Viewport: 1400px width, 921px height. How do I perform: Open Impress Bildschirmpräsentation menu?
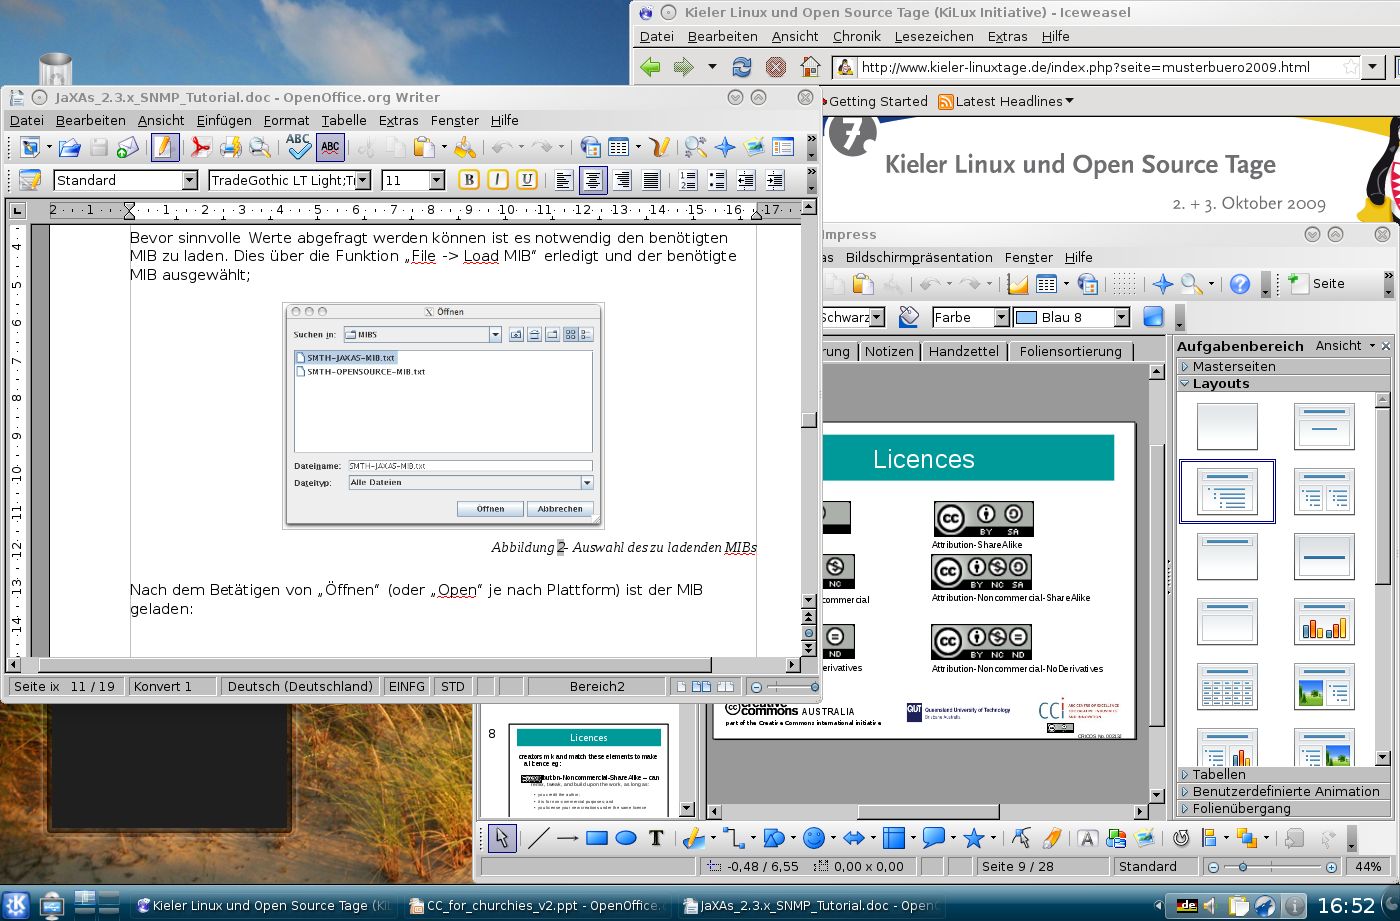919,257
